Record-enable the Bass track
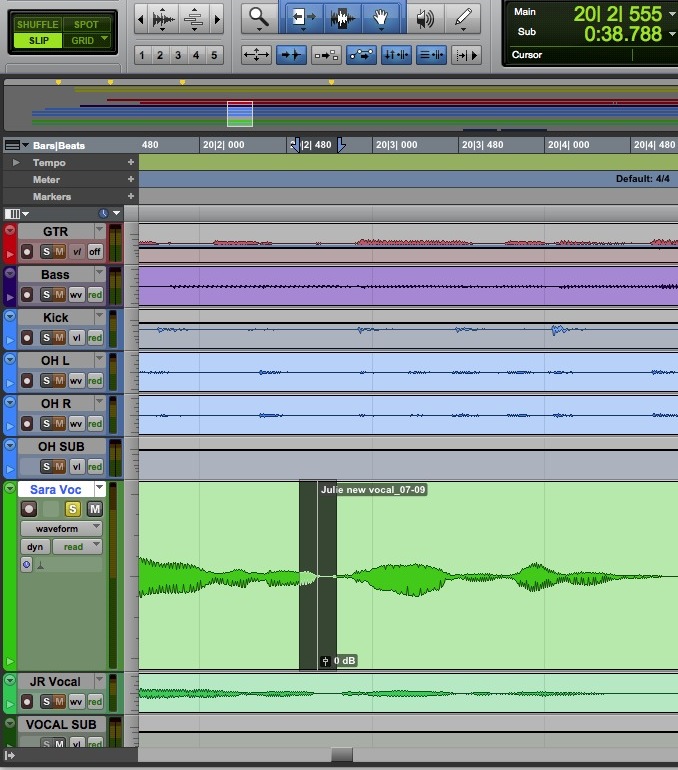The width and height of the screenshot is (678, 770). (27, 294)
